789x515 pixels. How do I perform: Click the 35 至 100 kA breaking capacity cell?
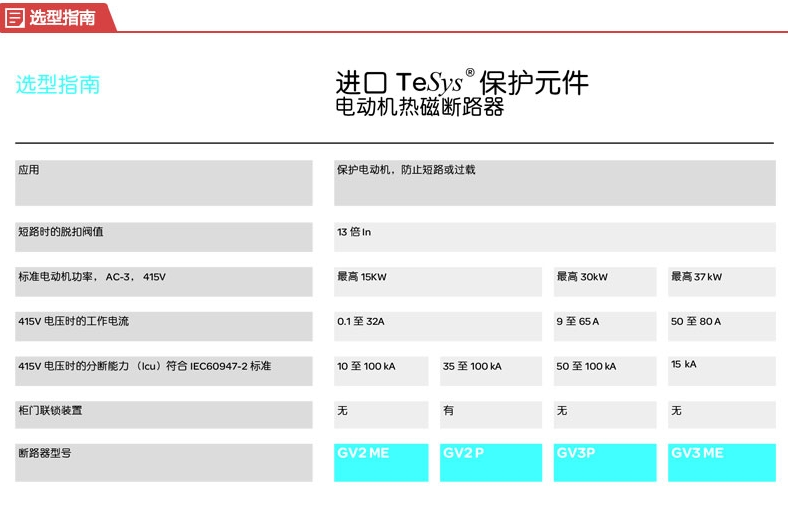472,367
